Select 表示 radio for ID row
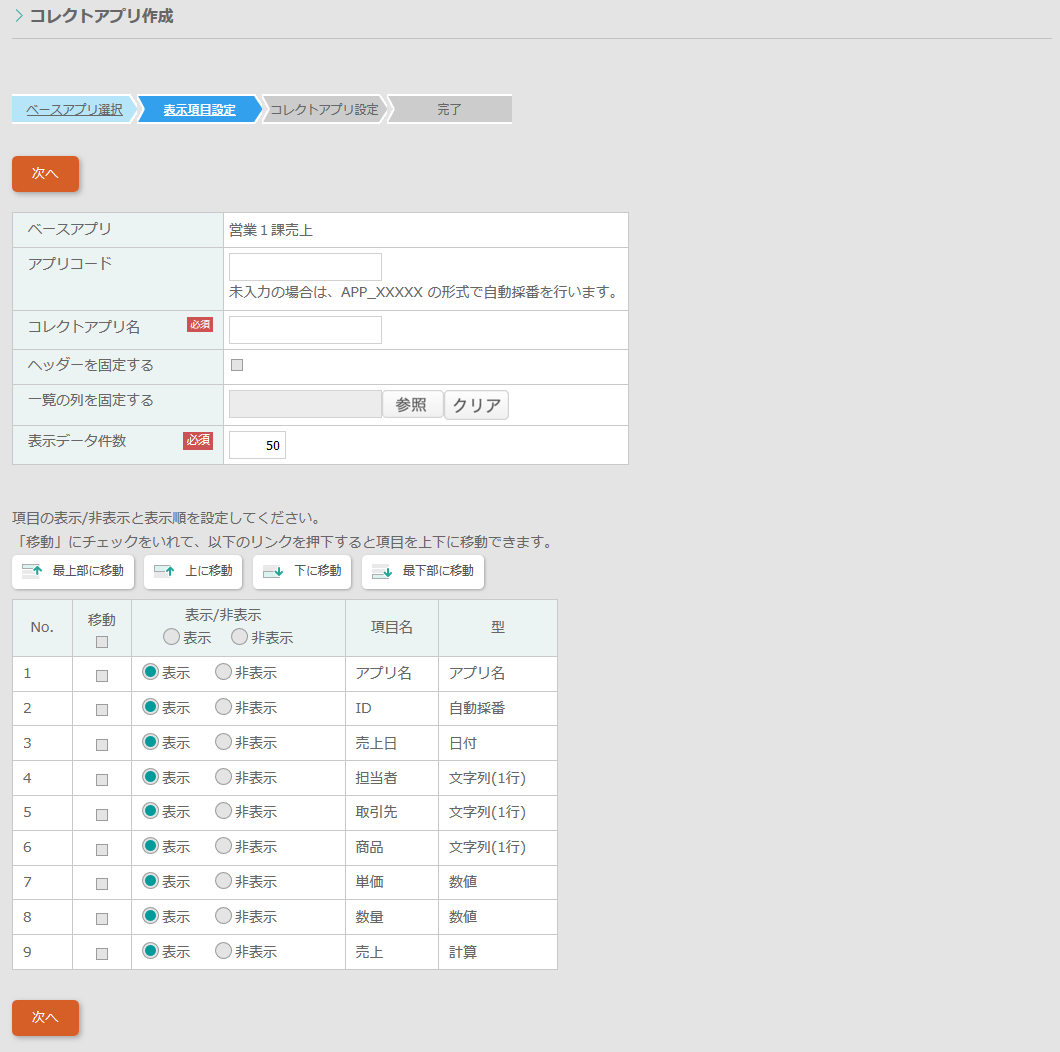 (x=150, y=707)
